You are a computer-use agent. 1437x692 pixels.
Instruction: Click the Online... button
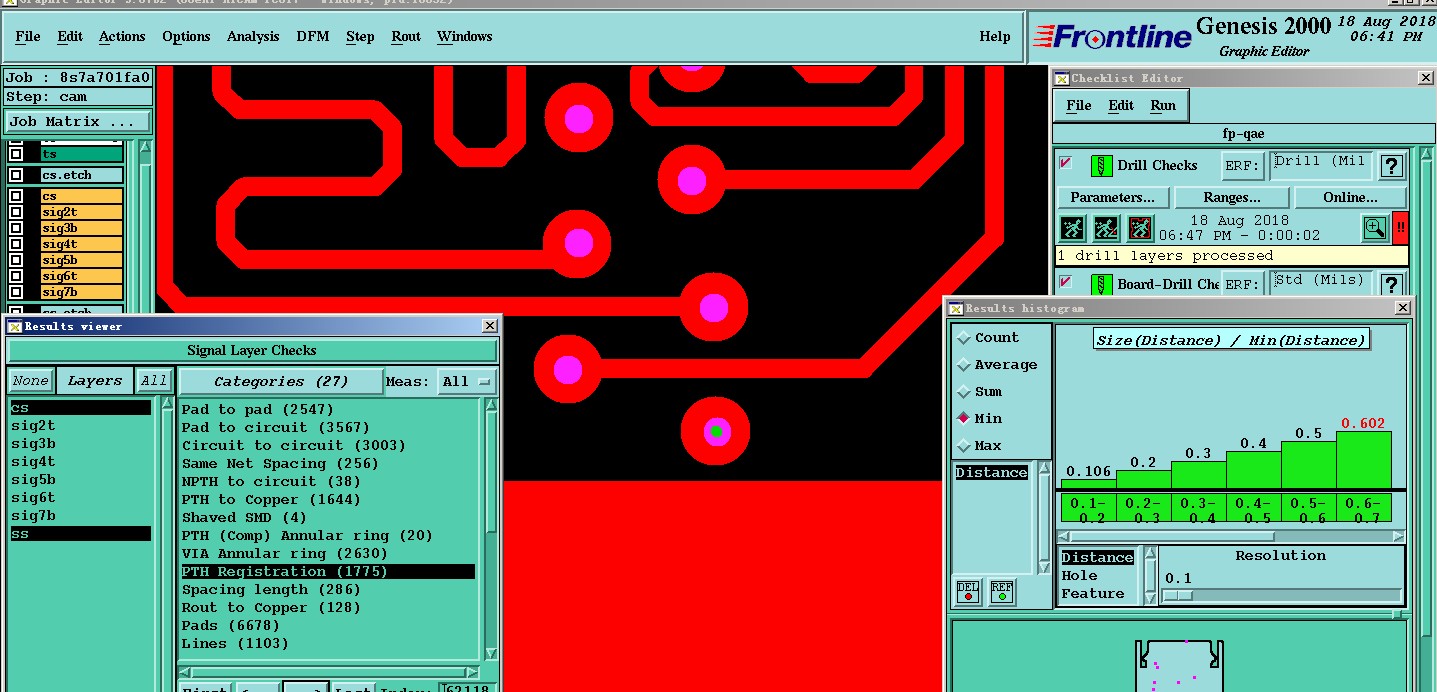point(1350,197)
